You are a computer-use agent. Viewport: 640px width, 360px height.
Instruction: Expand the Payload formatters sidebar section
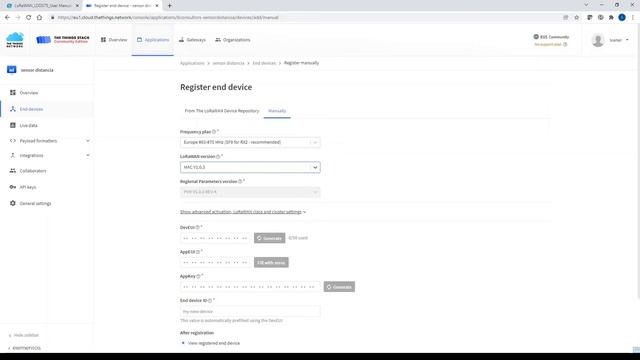click(x=49, y=141)
